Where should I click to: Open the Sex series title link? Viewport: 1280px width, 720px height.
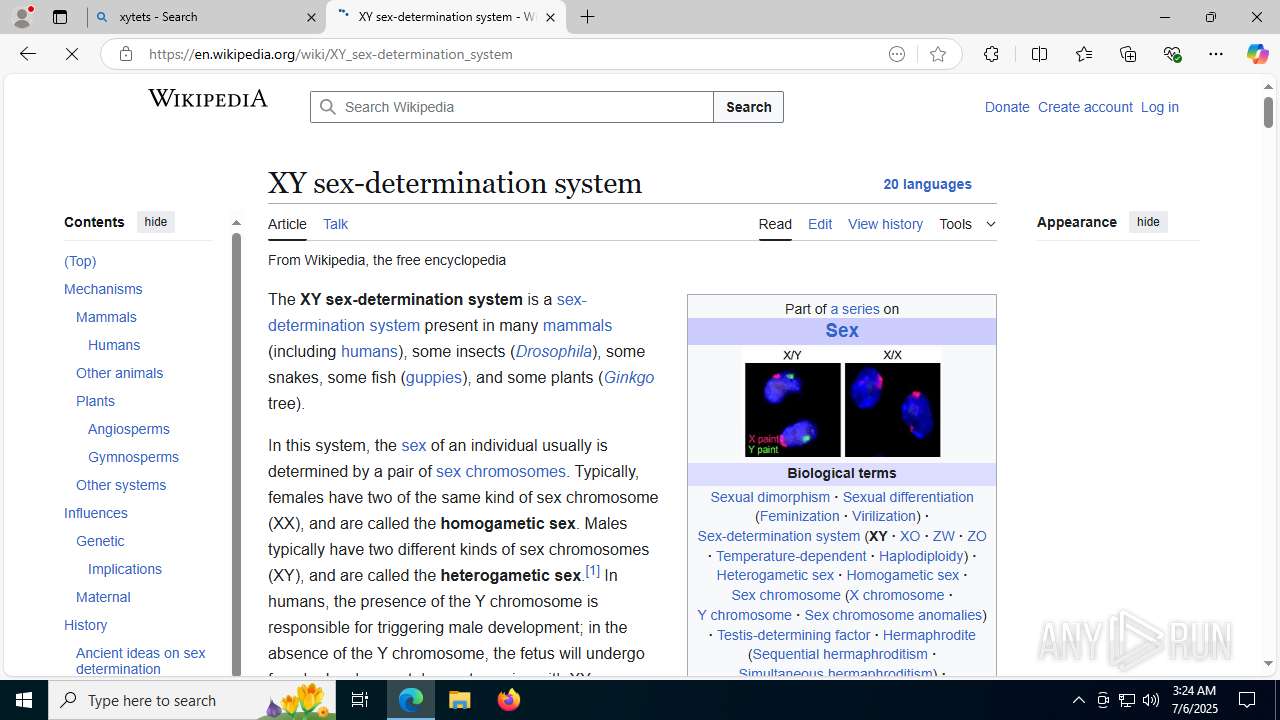[842, 331]
